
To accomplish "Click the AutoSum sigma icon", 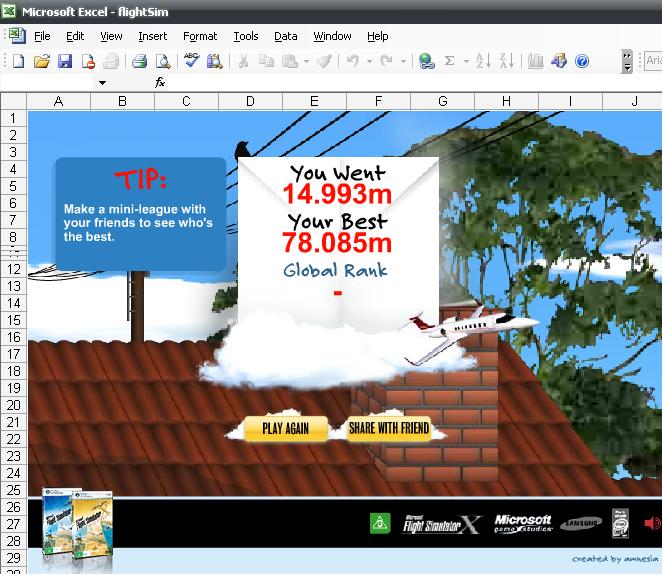I will click(450, 61).
